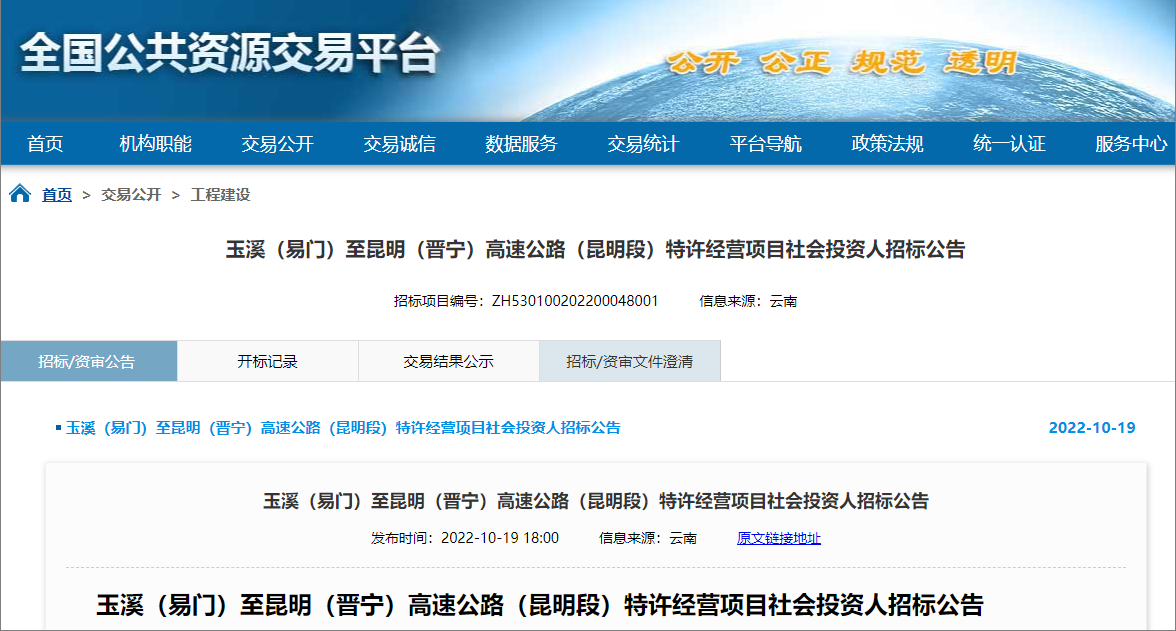This screenshot has height=631, width=1176.
Task: Open 平台导航 menu item
Action: click(x=765, y=144)
